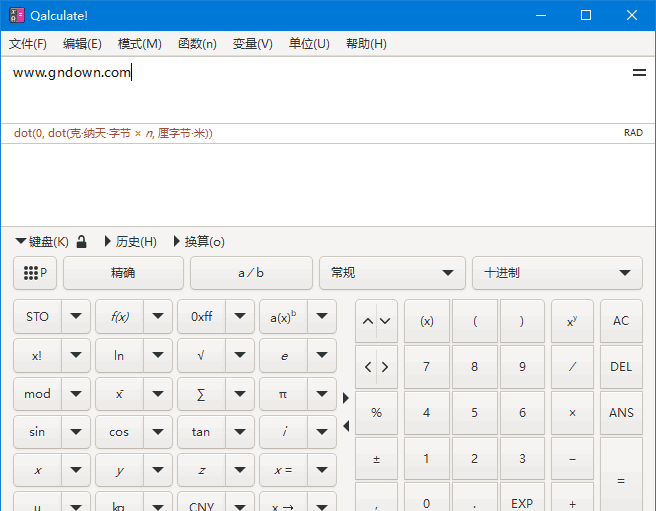Viewport: 656px width, 511px height.
Task: Click the smart parentheses (x) key
Action: pyautogui.click(x=427, y=321)
